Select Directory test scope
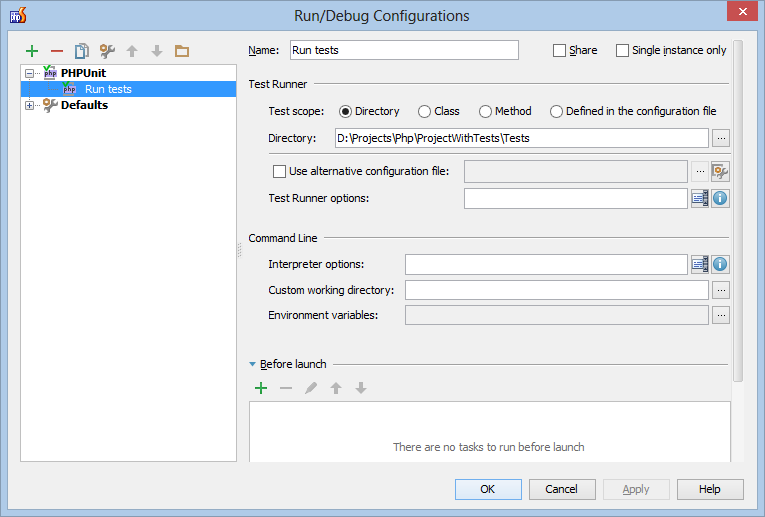 (x=345, y=112)
